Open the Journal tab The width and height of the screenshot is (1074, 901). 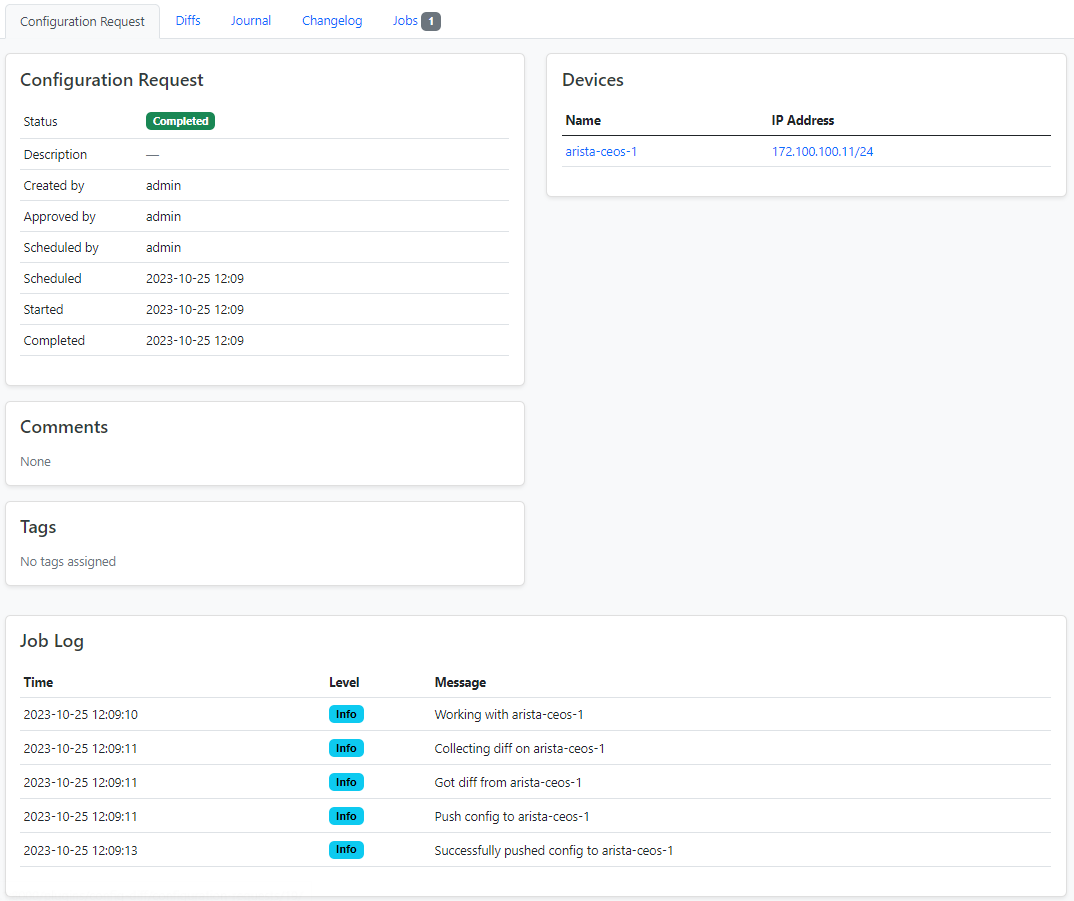(251, 21)
